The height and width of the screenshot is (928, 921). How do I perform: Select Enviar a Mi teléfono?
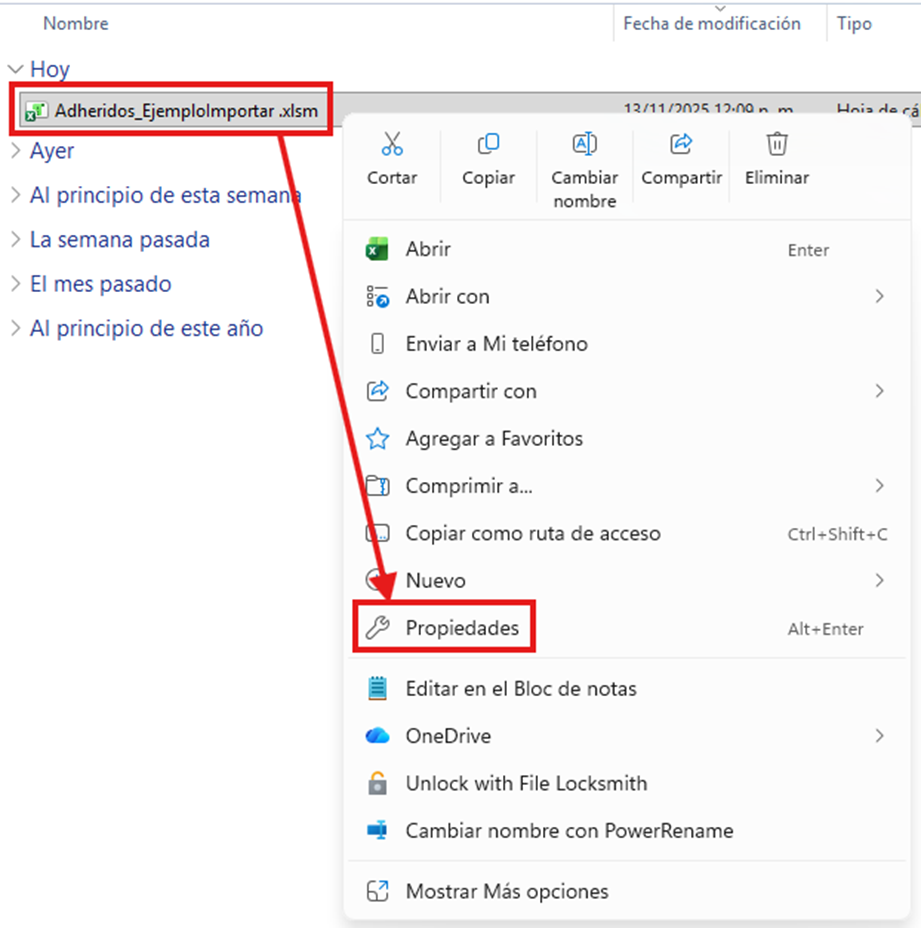(496, 344)
